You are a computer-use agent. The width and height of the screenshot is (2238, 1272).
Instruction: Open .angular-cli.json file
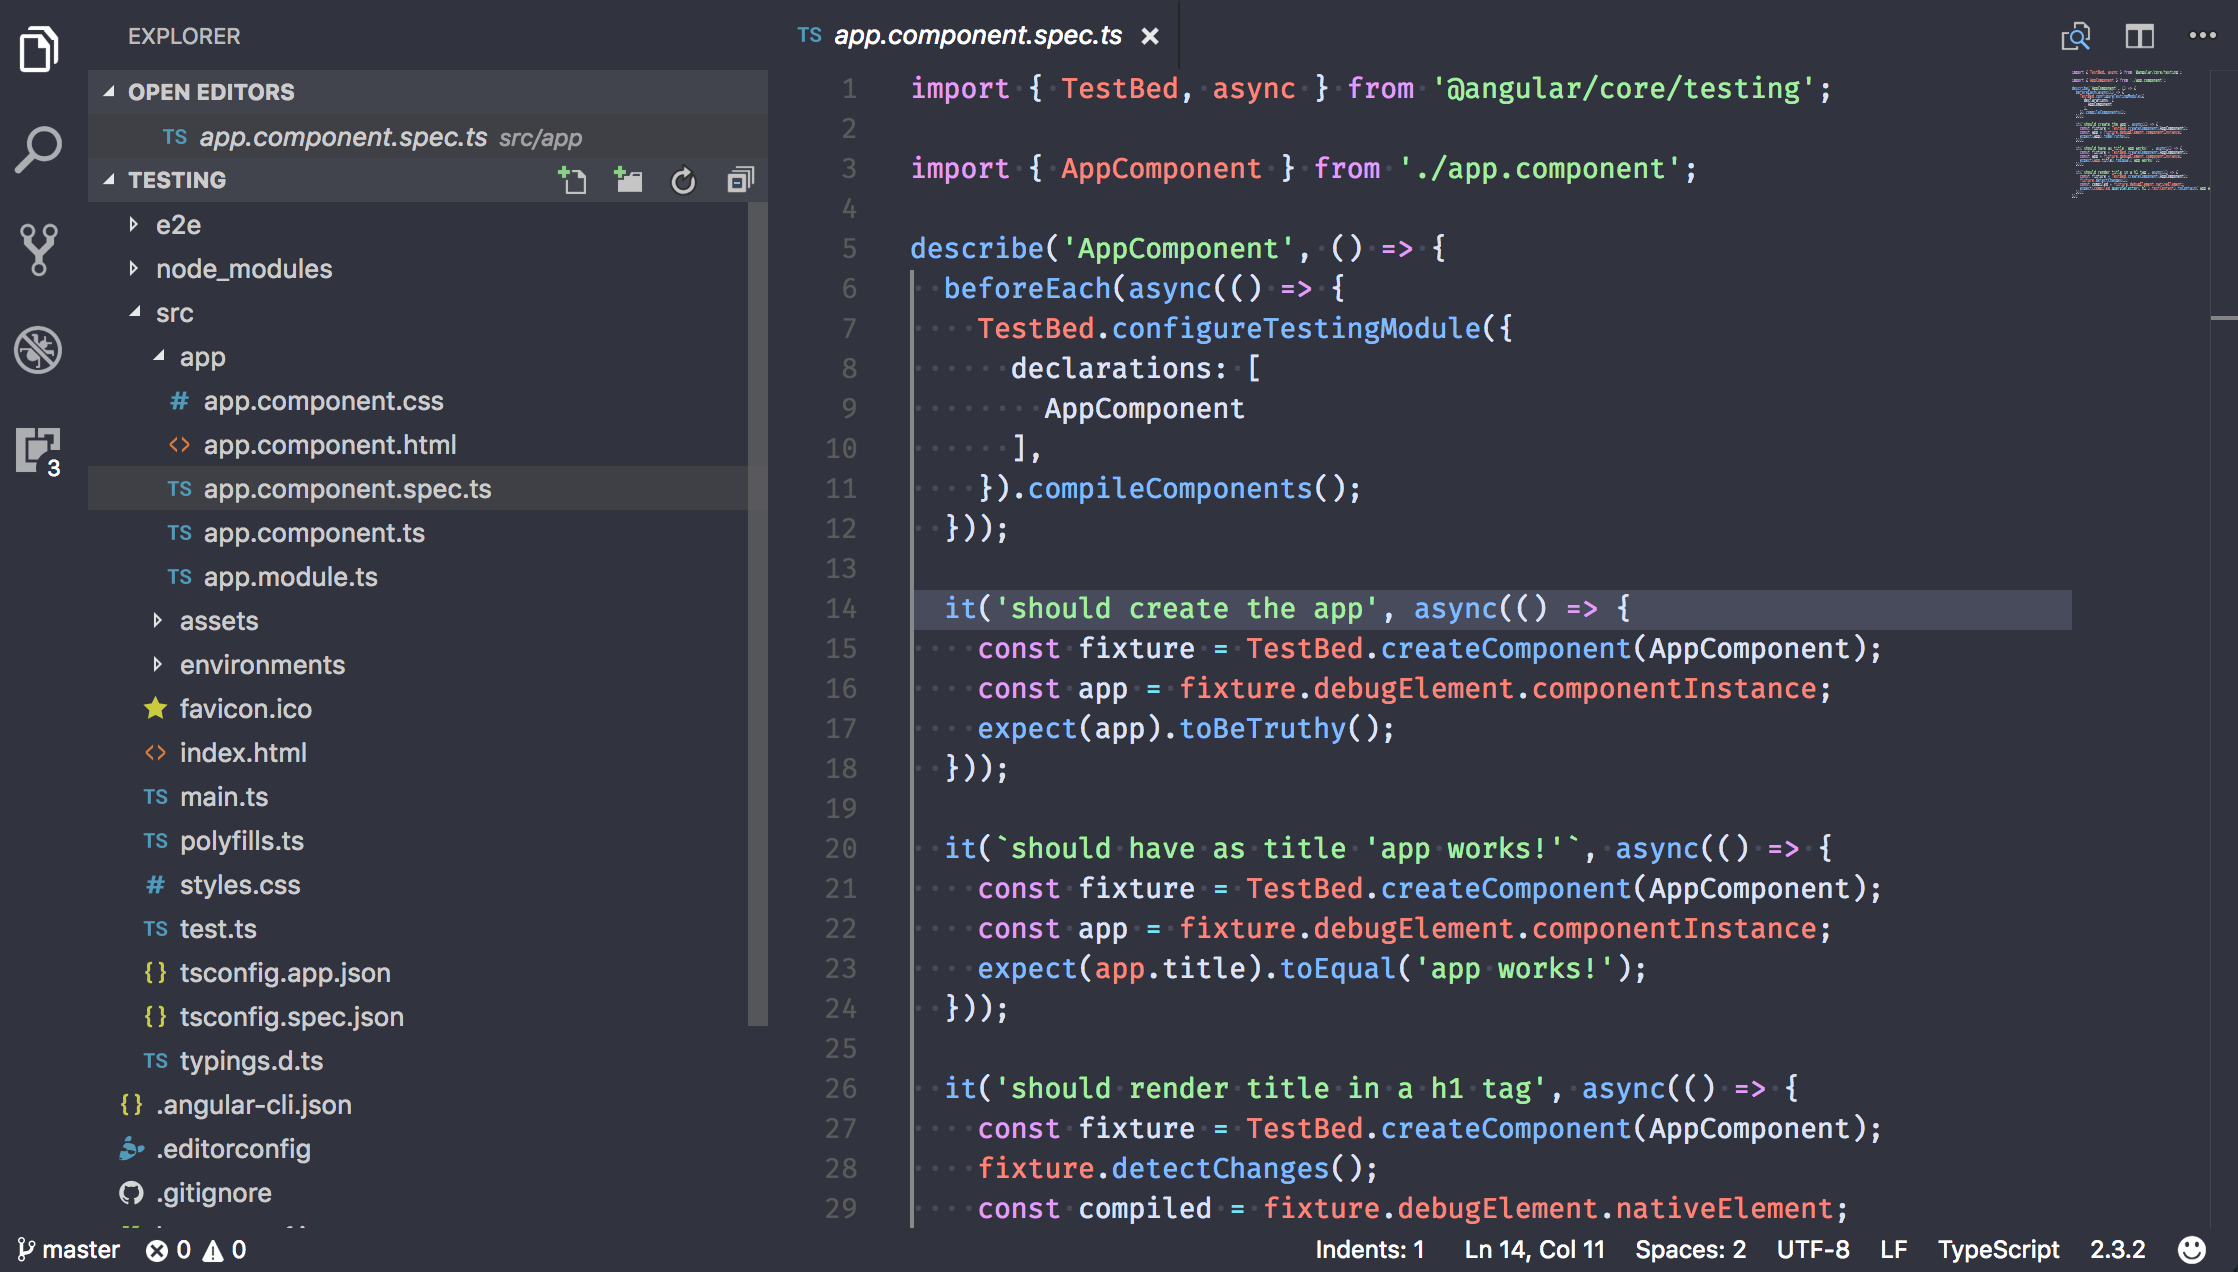[x=428, y=1105]
